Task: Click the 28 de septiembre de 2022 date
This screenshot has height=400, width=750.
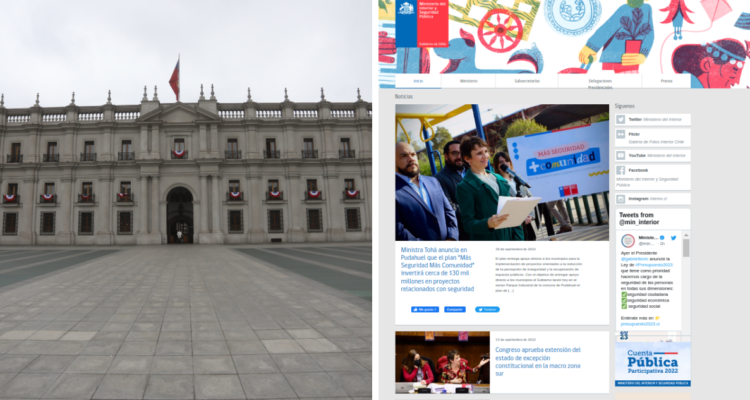Action: (x=515, y=249)
